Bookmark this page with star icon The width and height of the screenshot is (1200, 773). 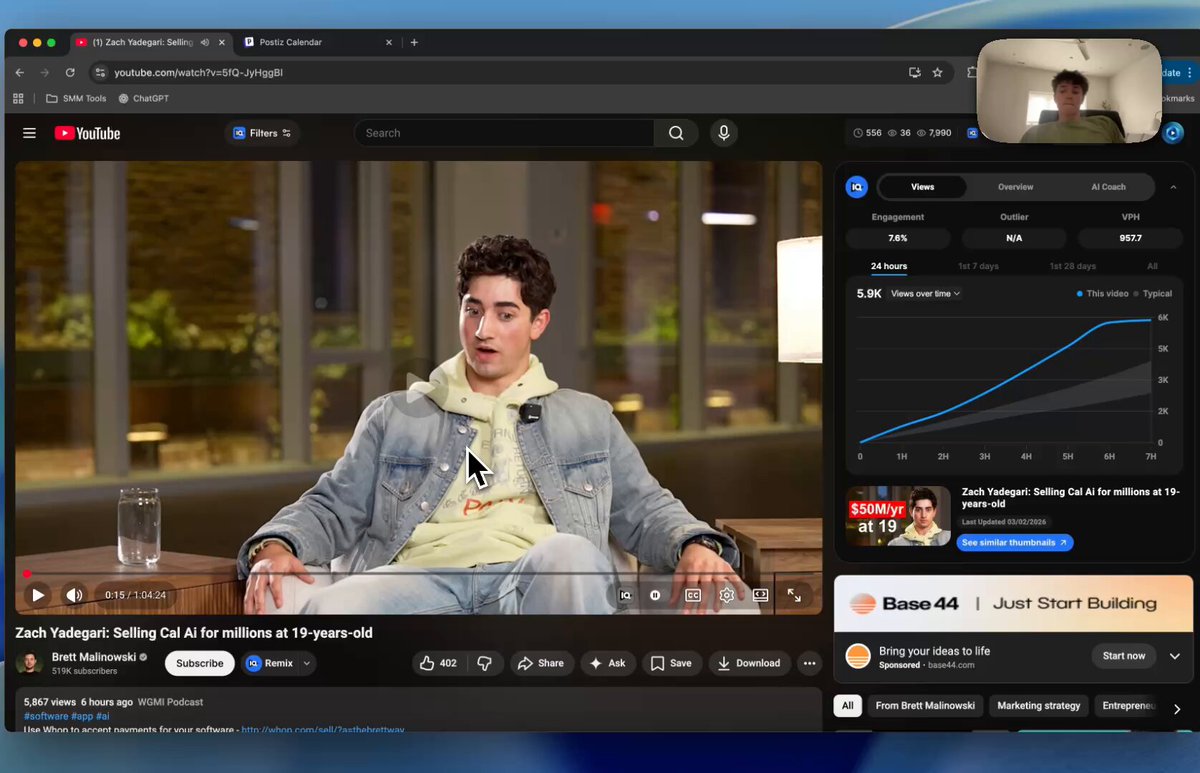click(937, 73)
